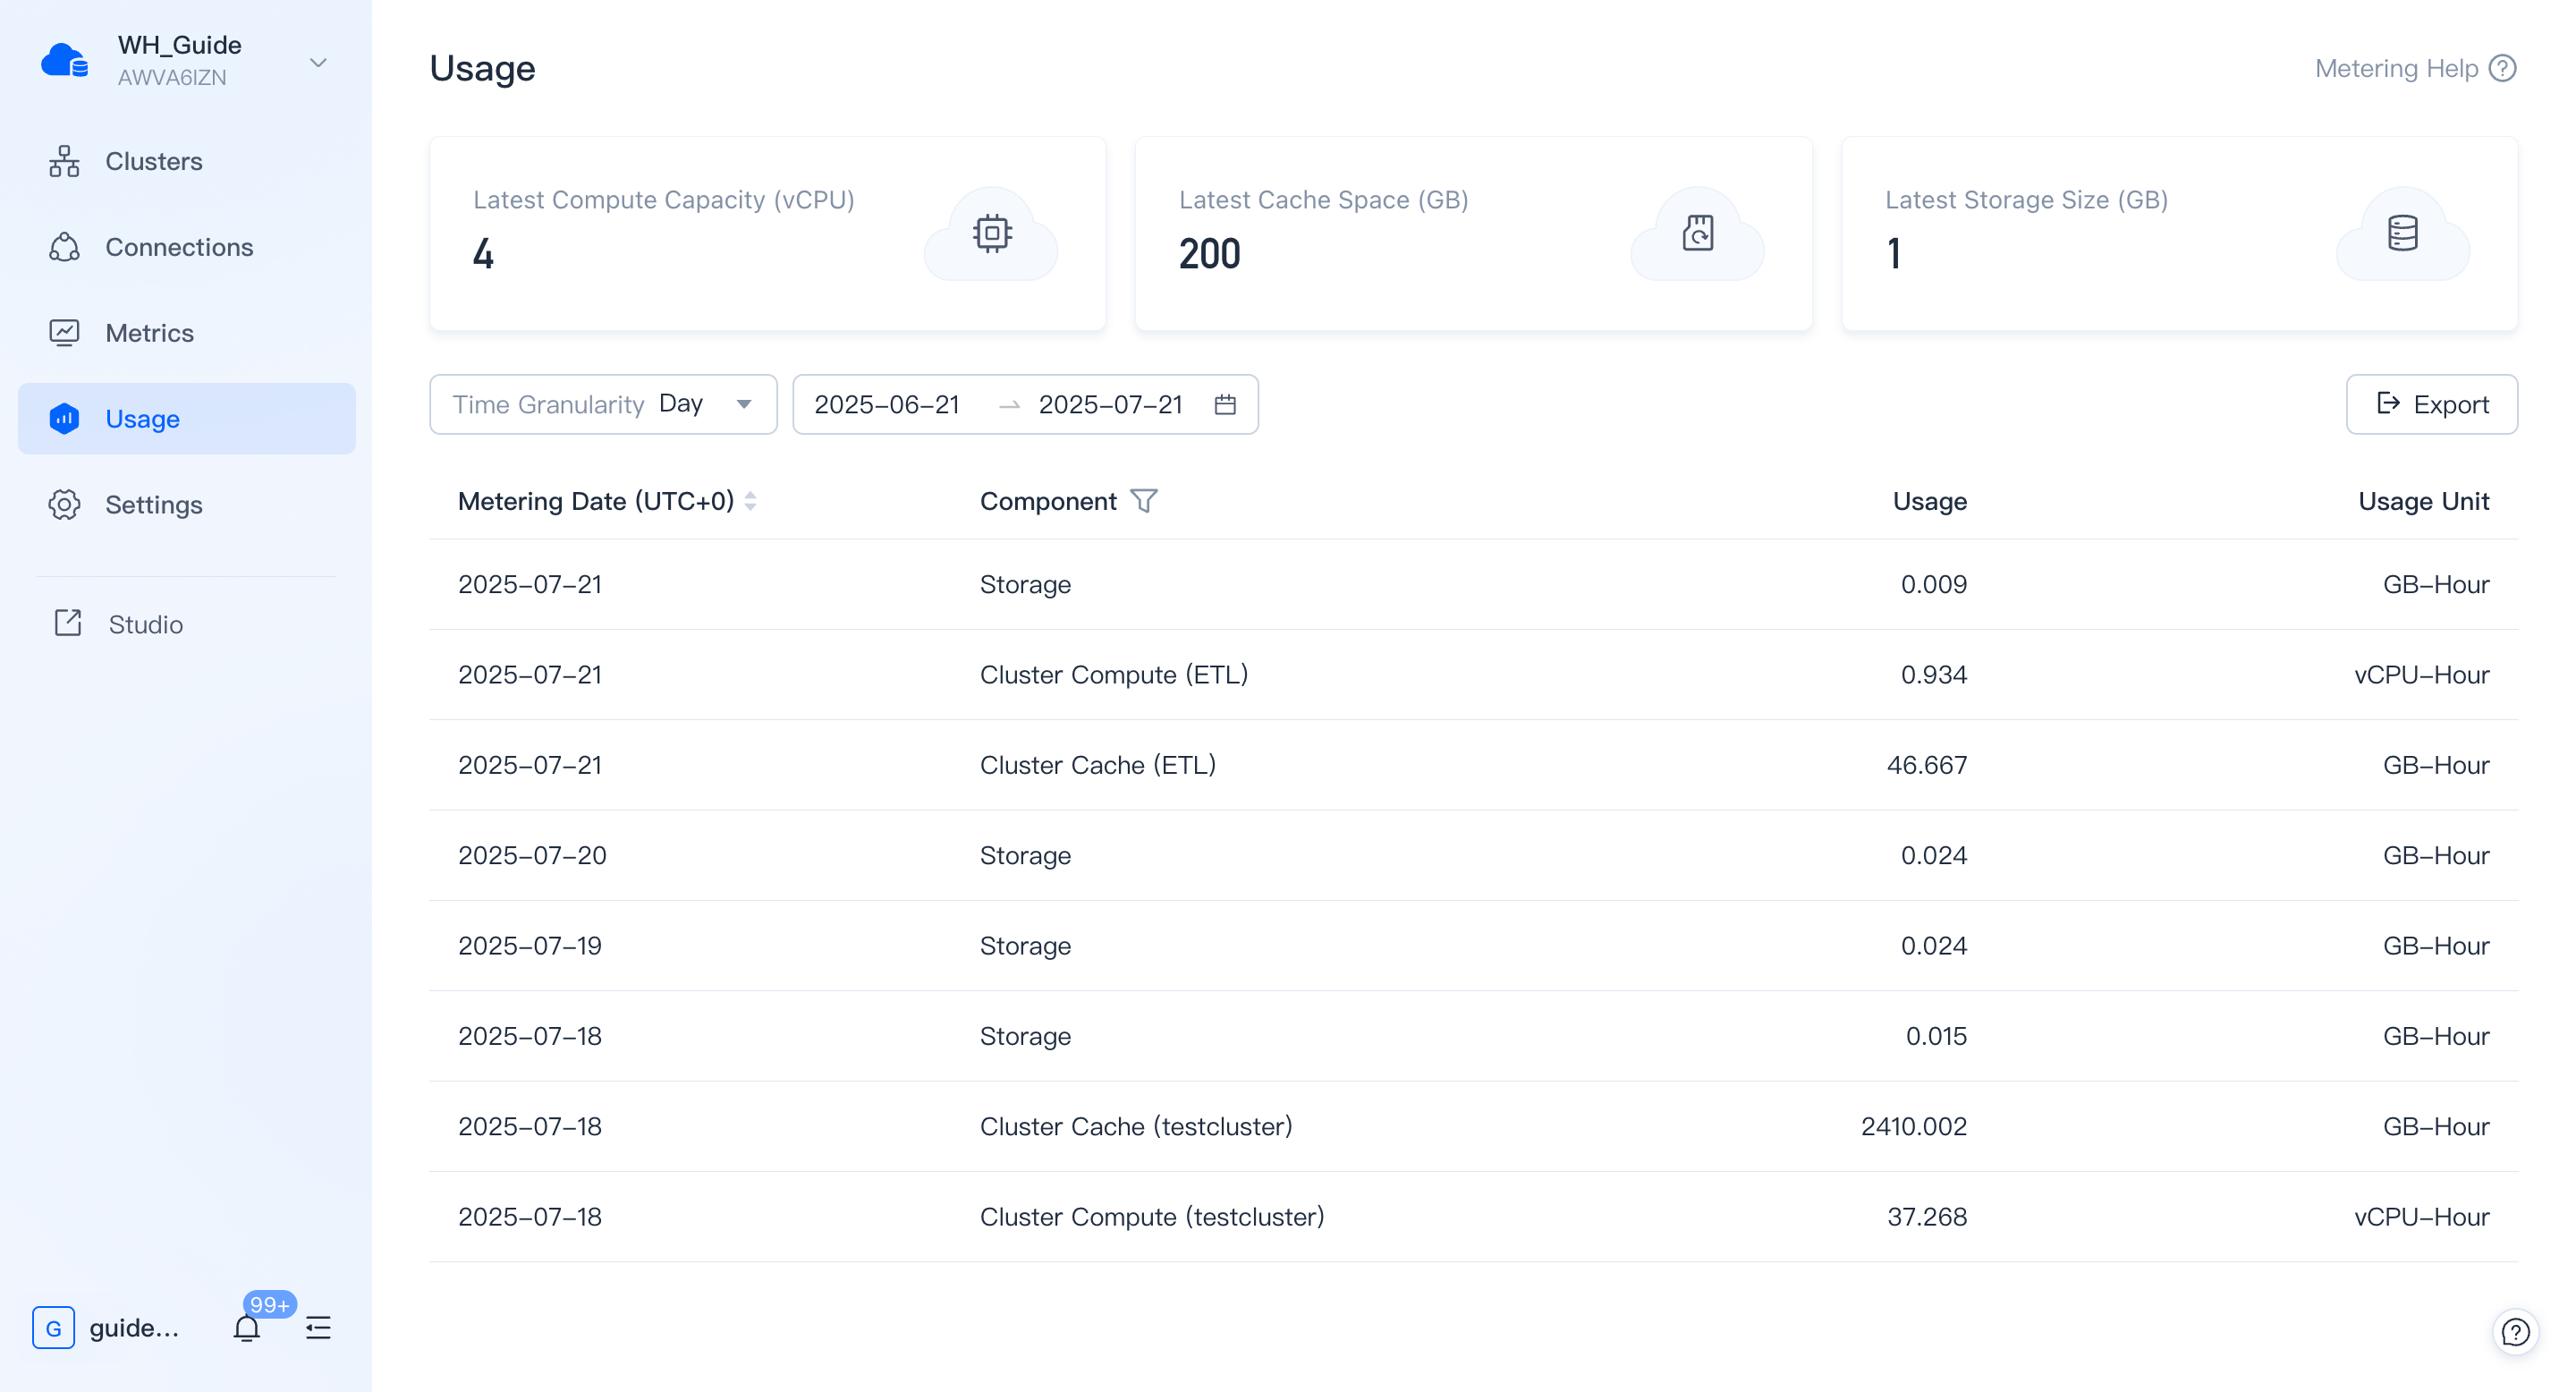
Task: Click the storage size database icon
Action: (x=2402, y=233)
